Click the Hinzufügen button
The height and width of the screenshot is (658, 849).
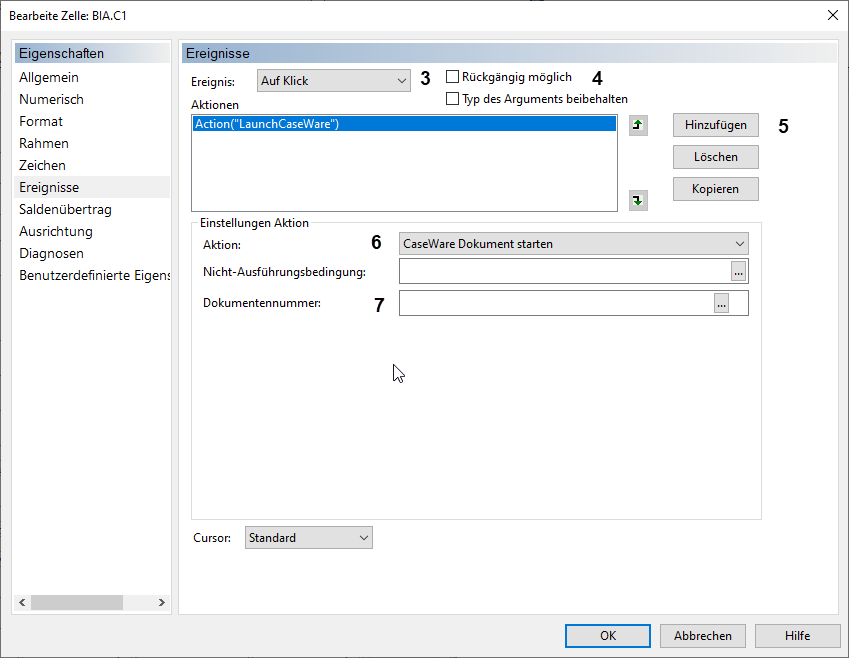[715, 125]
